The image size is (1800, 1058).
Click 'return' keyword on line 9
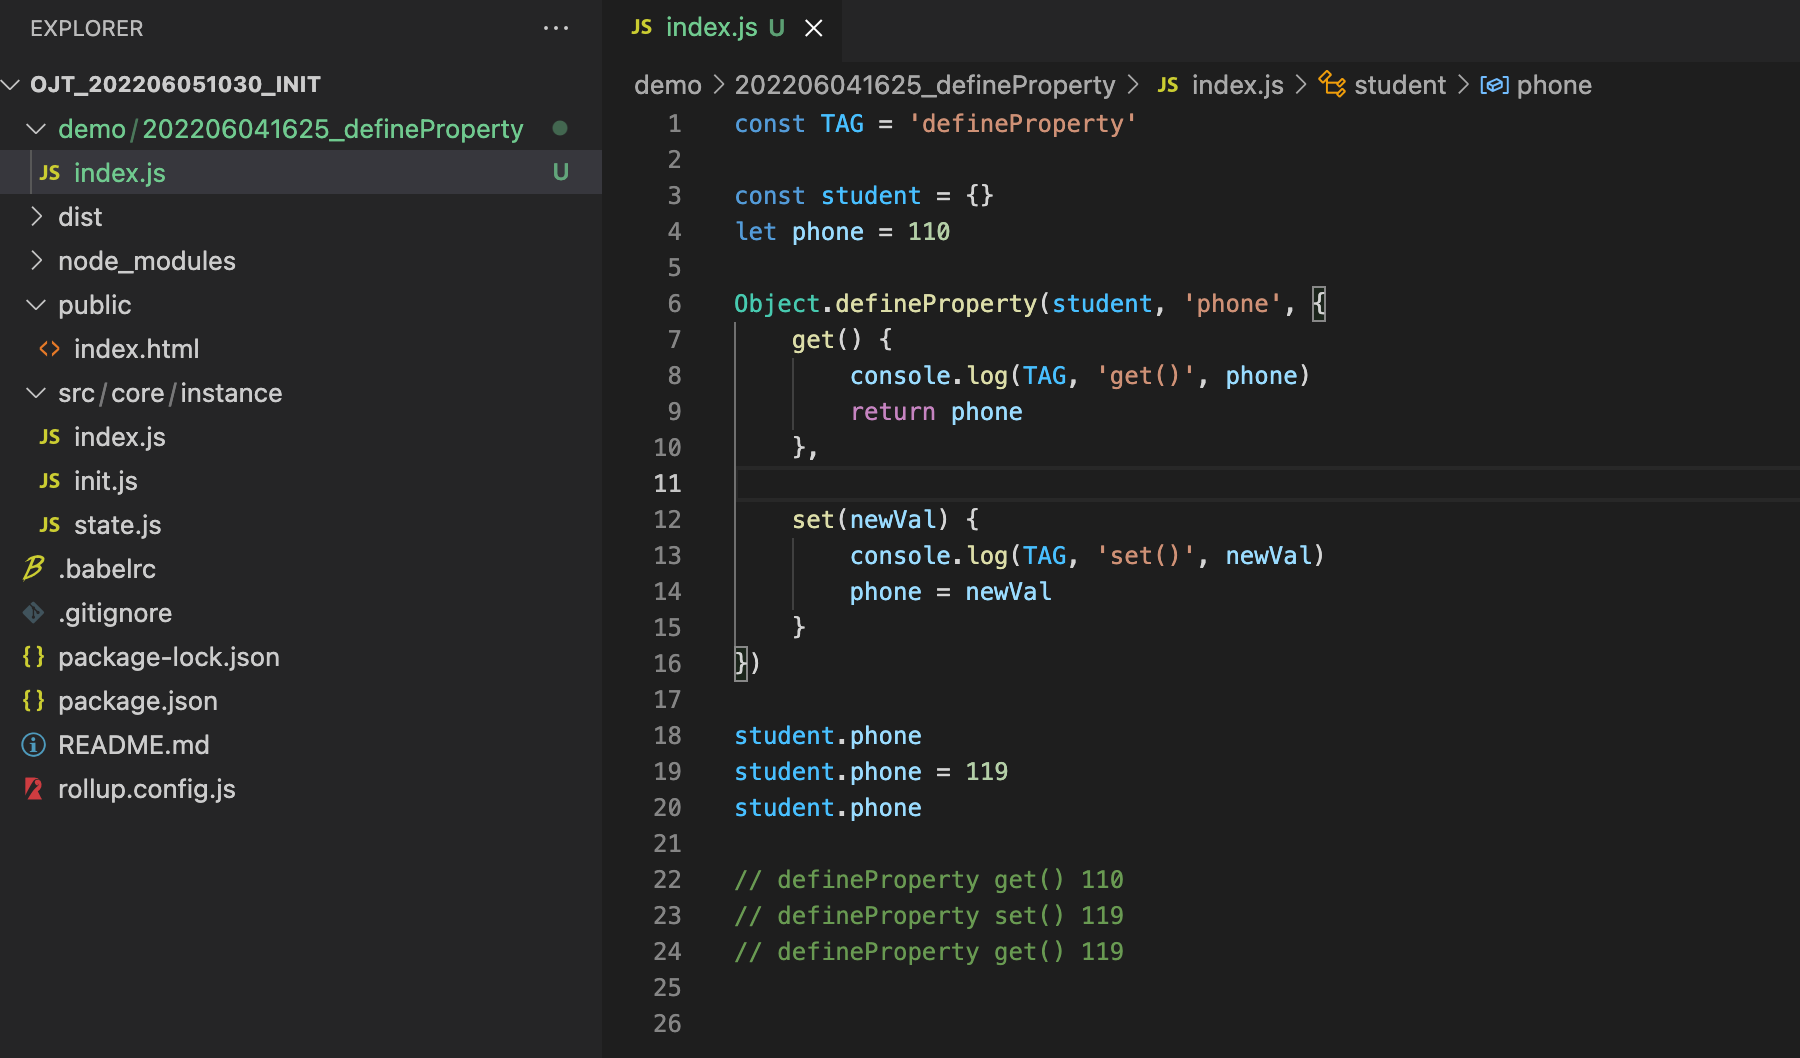pyautogui.click(x=893, y=412)
